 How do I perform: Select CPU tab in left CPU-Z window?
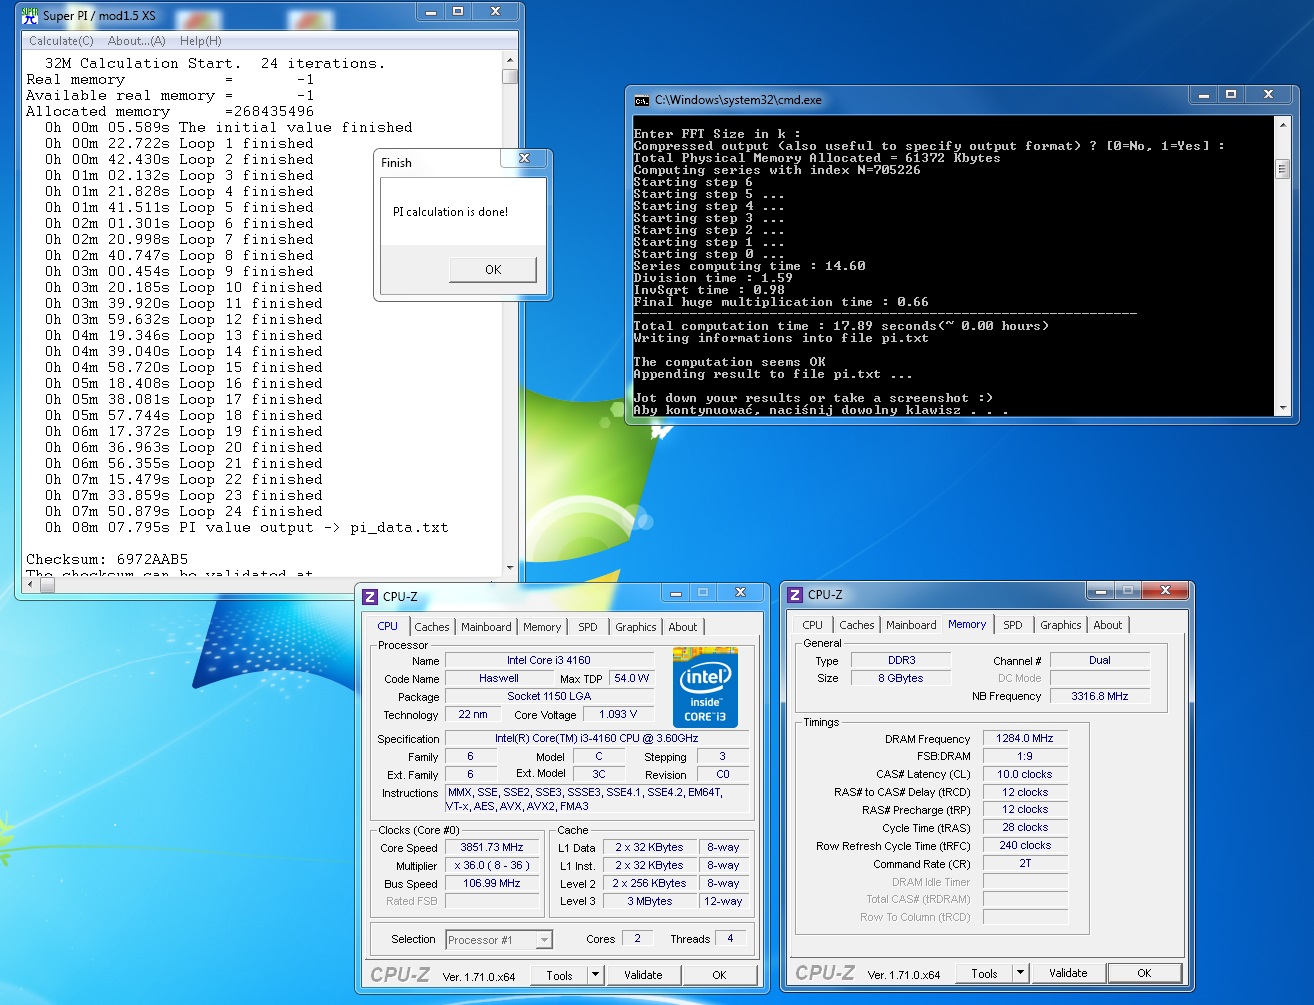click(x=388, y=626)
